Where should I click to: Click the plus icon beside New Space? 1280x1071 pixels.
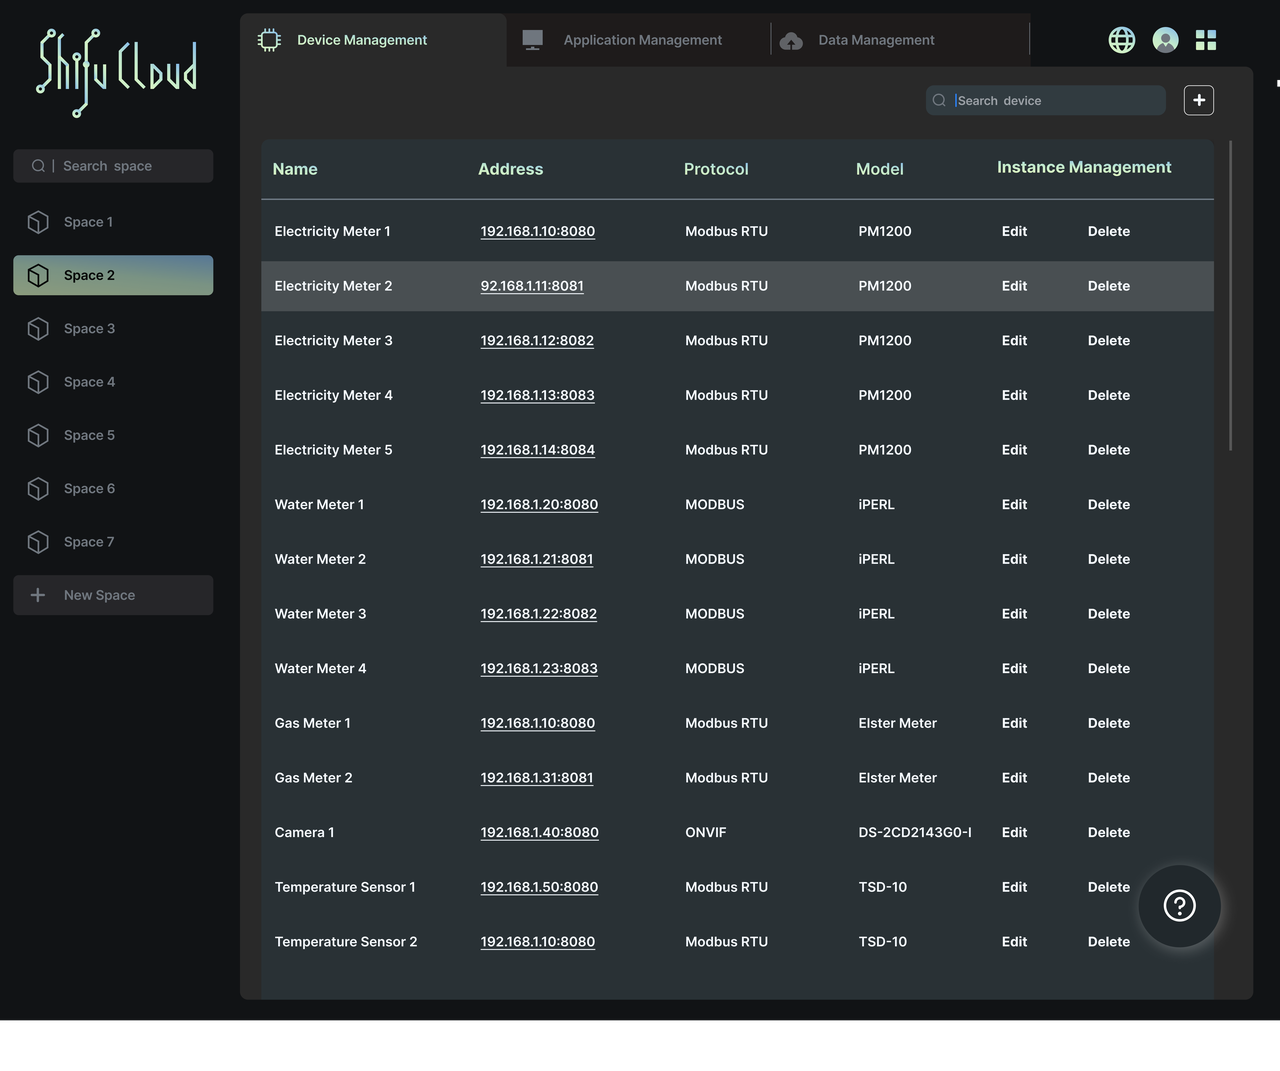38,595
